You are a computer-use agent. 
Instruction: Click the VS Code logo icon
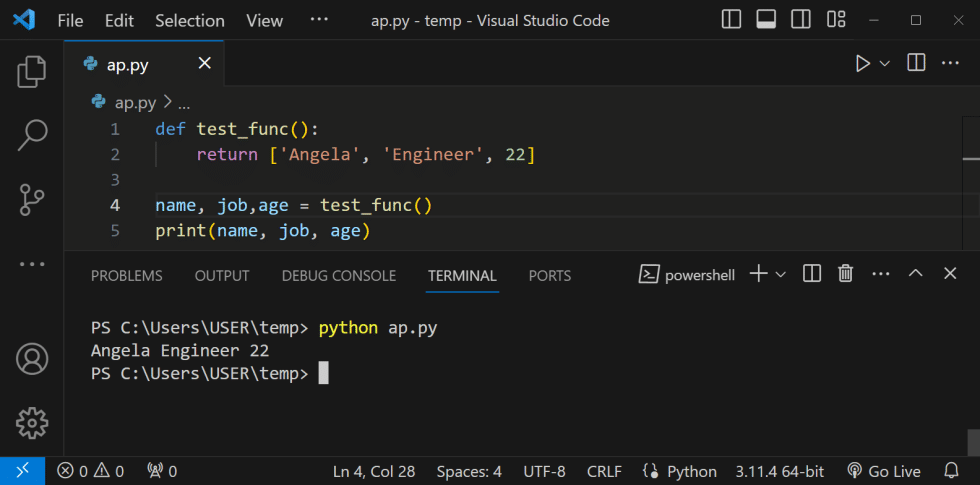pos(24,21)
